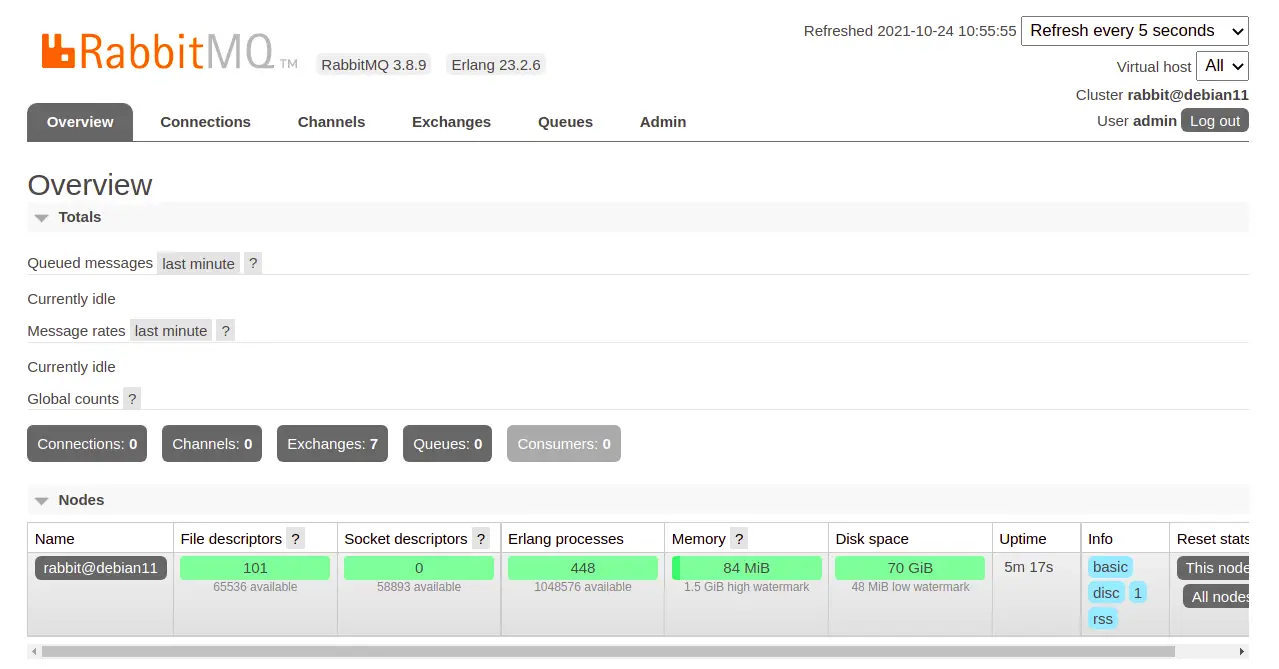Viewport: 1279px width, 669px height.
Task: Open the Admin tab
Action: (663, 122)
